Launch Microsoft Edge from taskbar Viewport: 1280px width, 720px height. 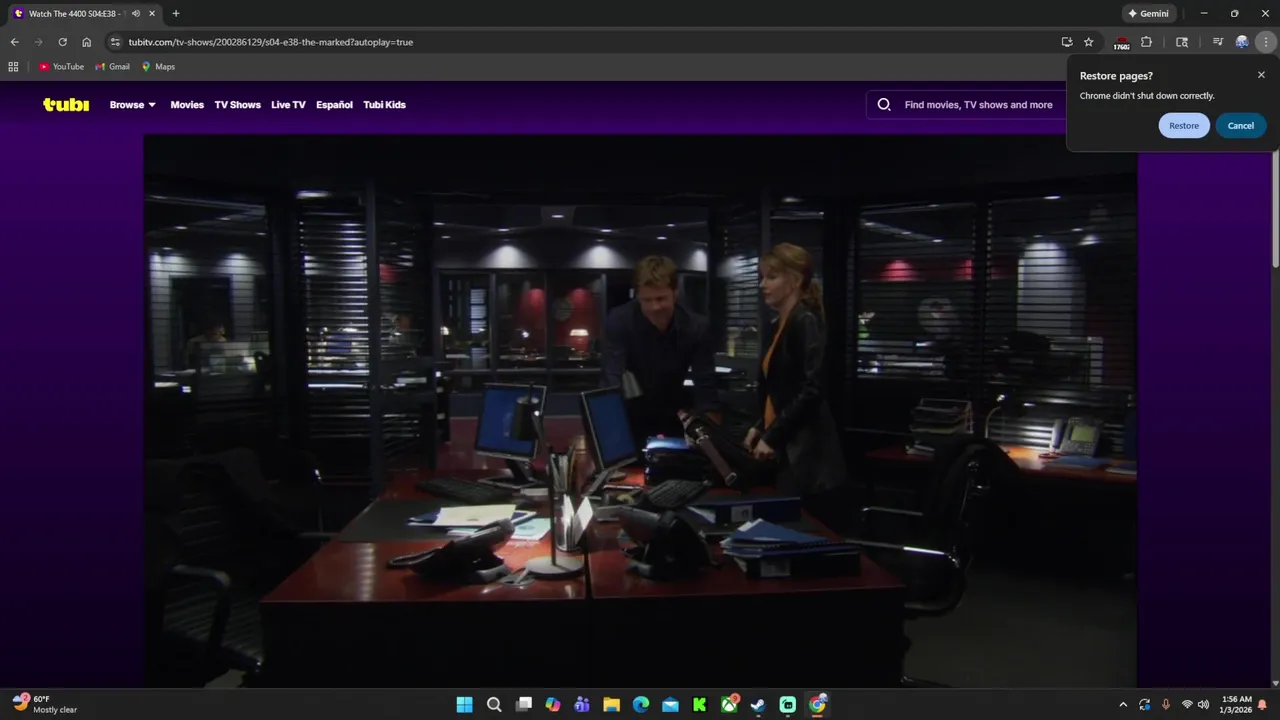click(x=641, y=704)
